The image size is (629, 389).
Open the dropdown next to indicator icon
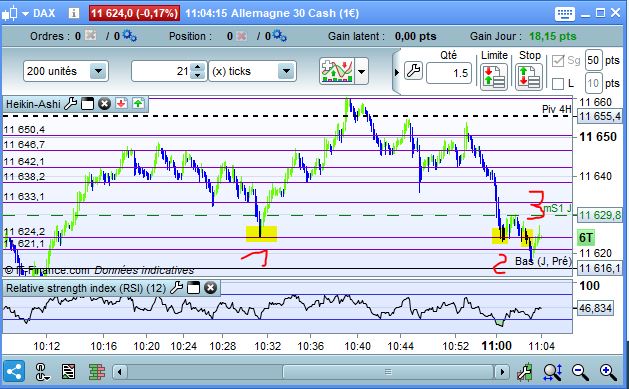362,71
